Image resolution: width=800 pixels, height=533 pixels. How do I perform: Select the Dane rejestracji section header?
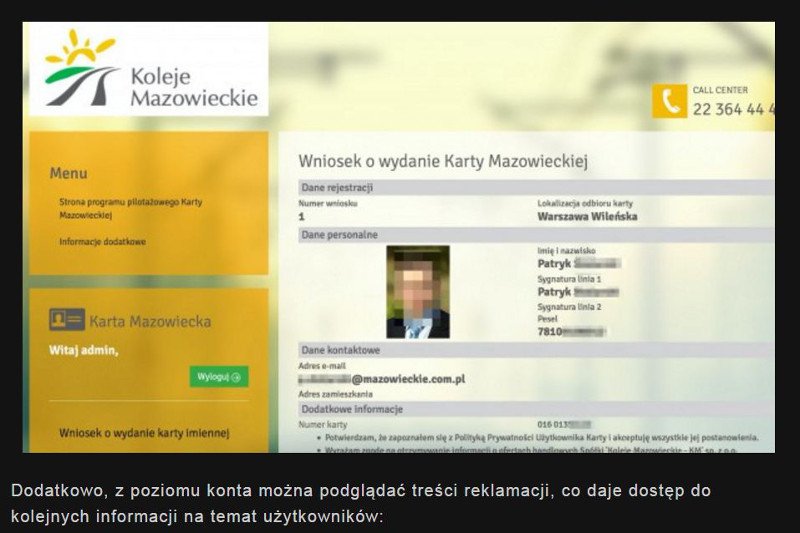tap(536, 187)
